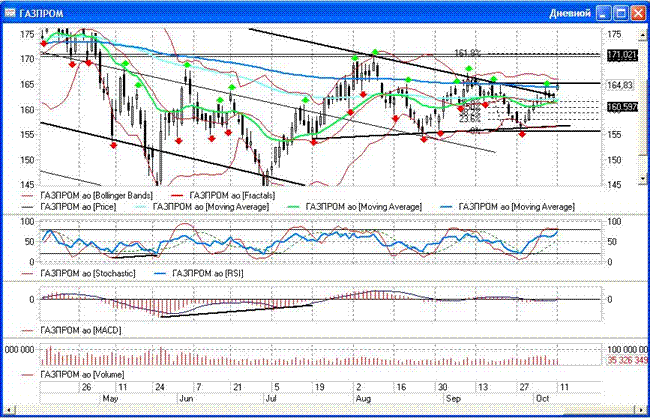Viewport: 650px width, 418px height.
Task: Select the blue Moving Average legend entry
Action: pos(507,206)
